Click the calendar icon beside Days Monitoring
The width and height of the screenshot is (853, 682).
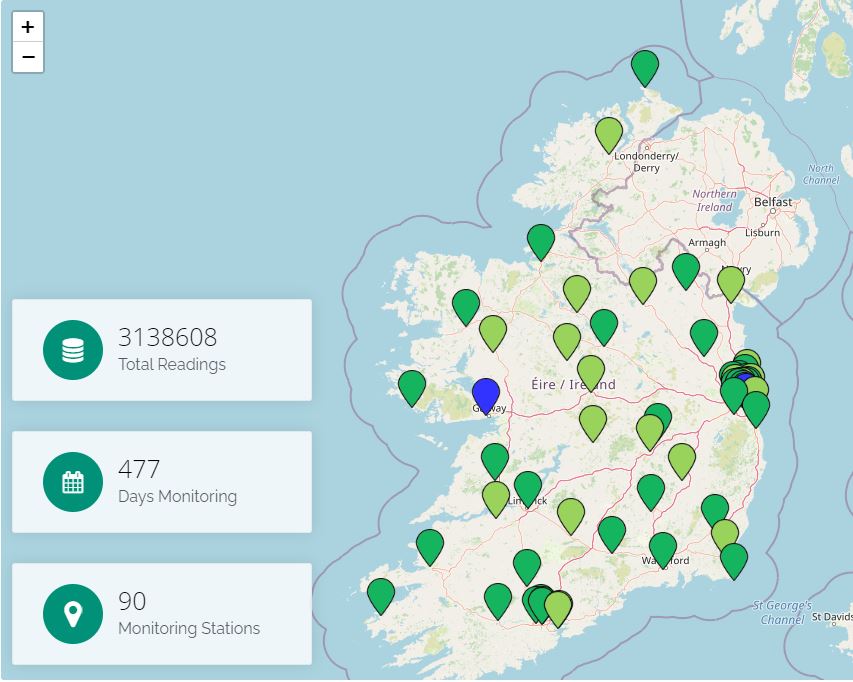tap(72, 482)
